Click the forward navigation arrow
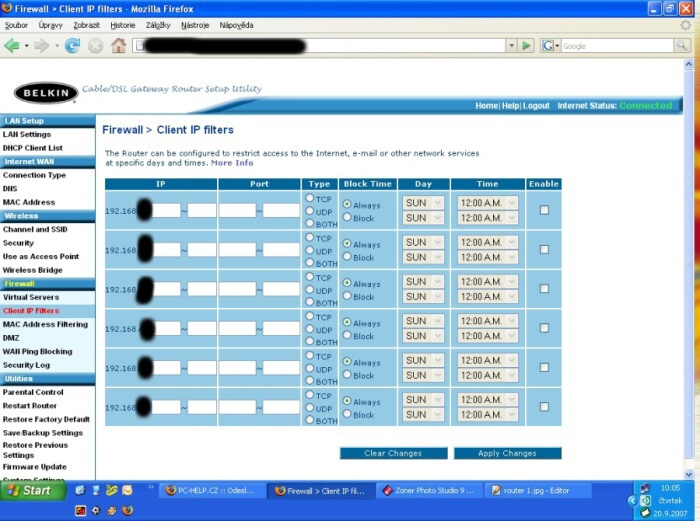This screenshot has width=700, height=521. click(x=41, y=46)
